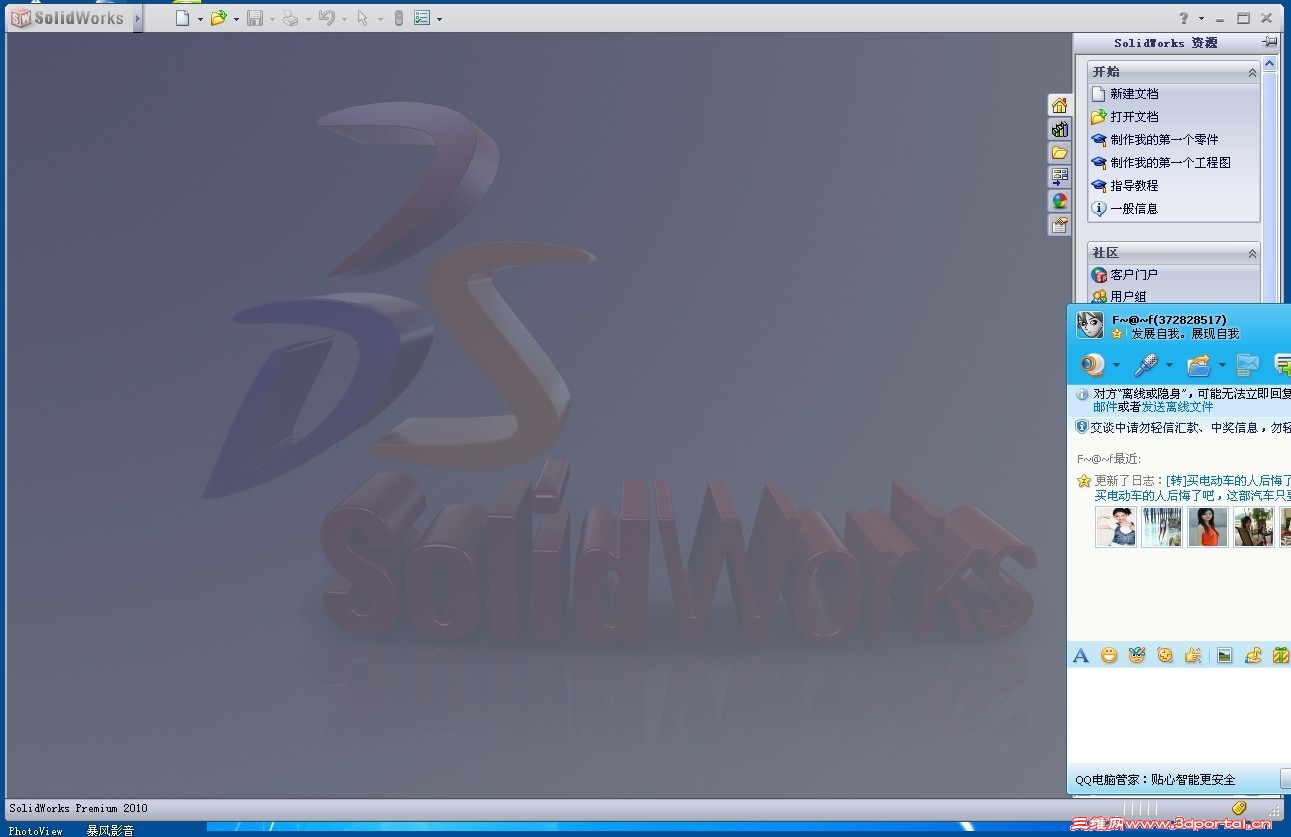This screenshot has width=1291, height=837.
Task: Click the SolidWorks logo in the title bar
Action: coord(68,18)
